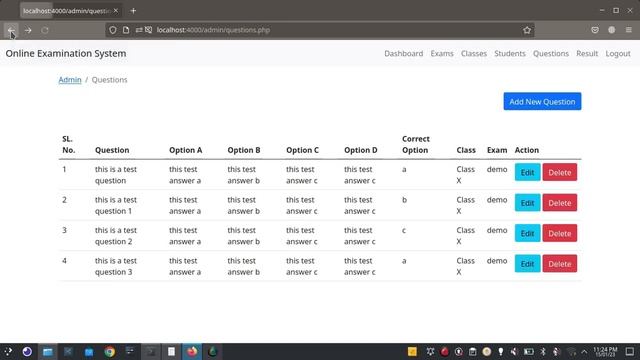Image resolution: width=640 pixels, height=360 pixels.
Task: Edit the 'this is a test question' row 1
Action: (x=527, y=172)
